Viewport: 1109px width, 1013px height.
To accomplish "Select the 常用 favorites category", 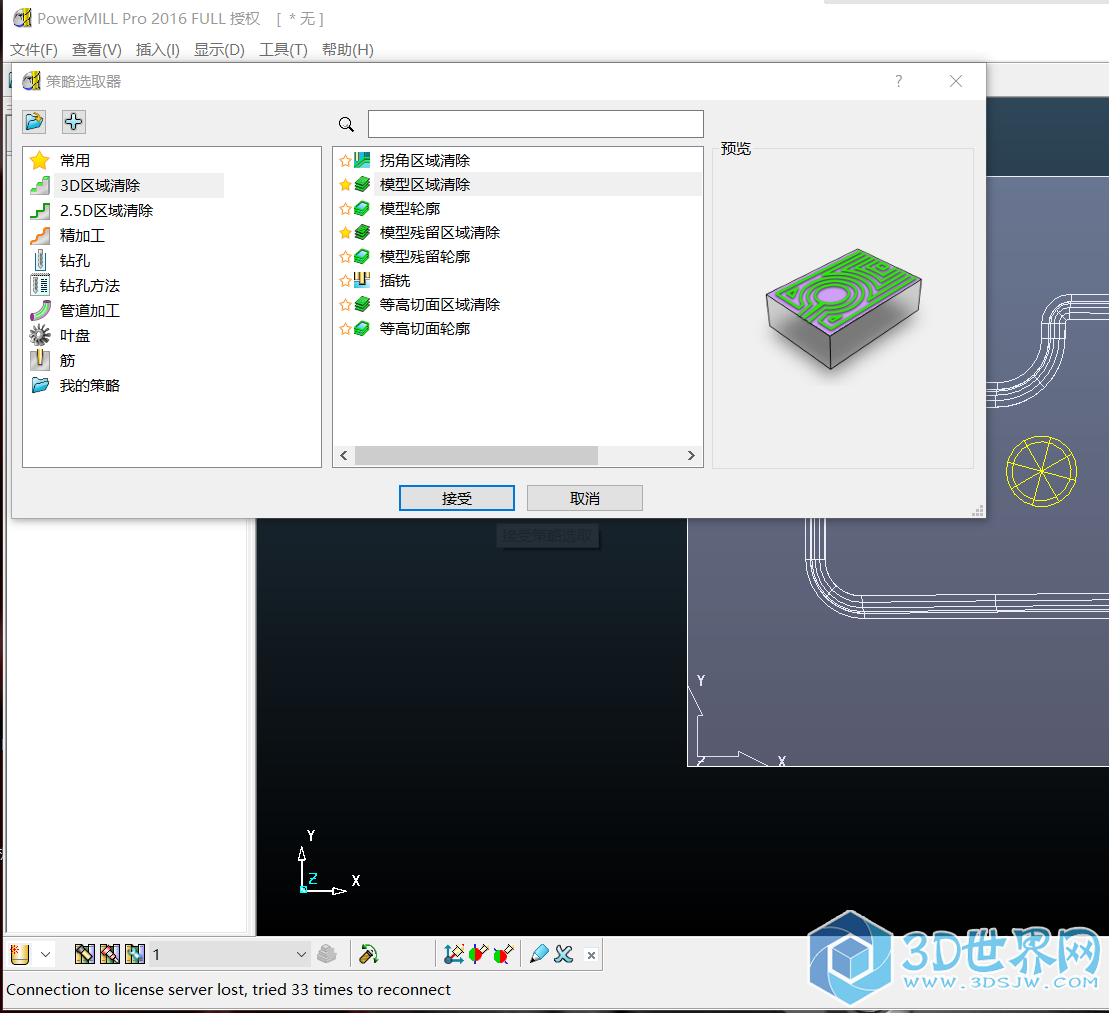I will (75, 161).
